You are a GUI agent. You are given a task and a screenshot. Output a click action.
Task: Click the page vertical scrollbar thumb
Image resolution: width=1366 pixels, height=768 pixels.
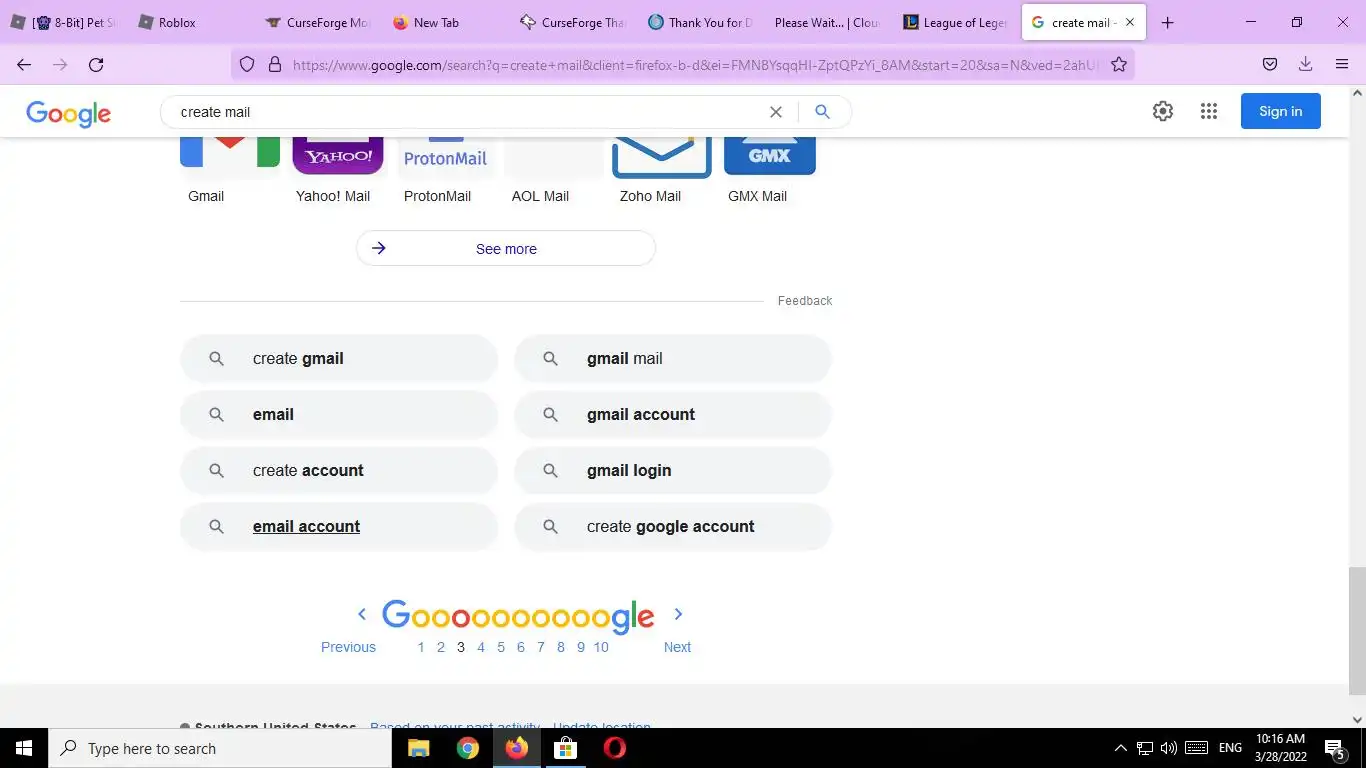1356,630
